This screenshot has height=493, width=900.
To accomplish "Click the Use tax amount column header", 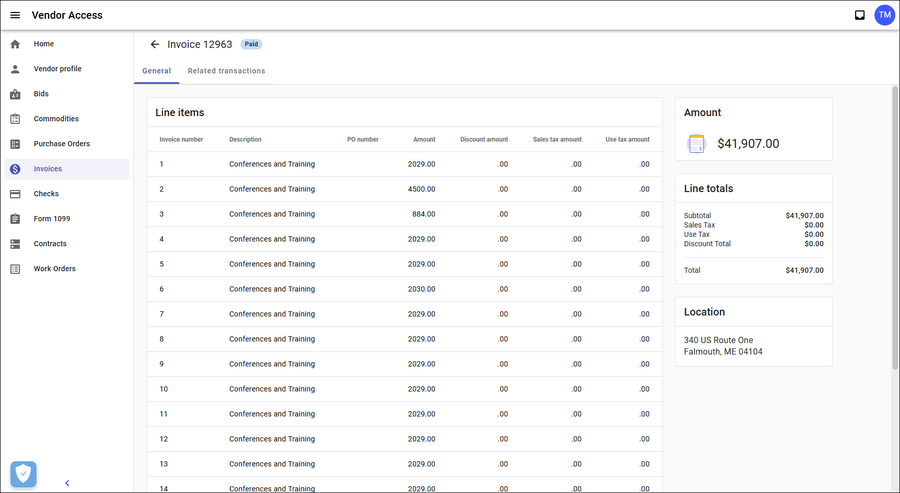I will 627,139.
